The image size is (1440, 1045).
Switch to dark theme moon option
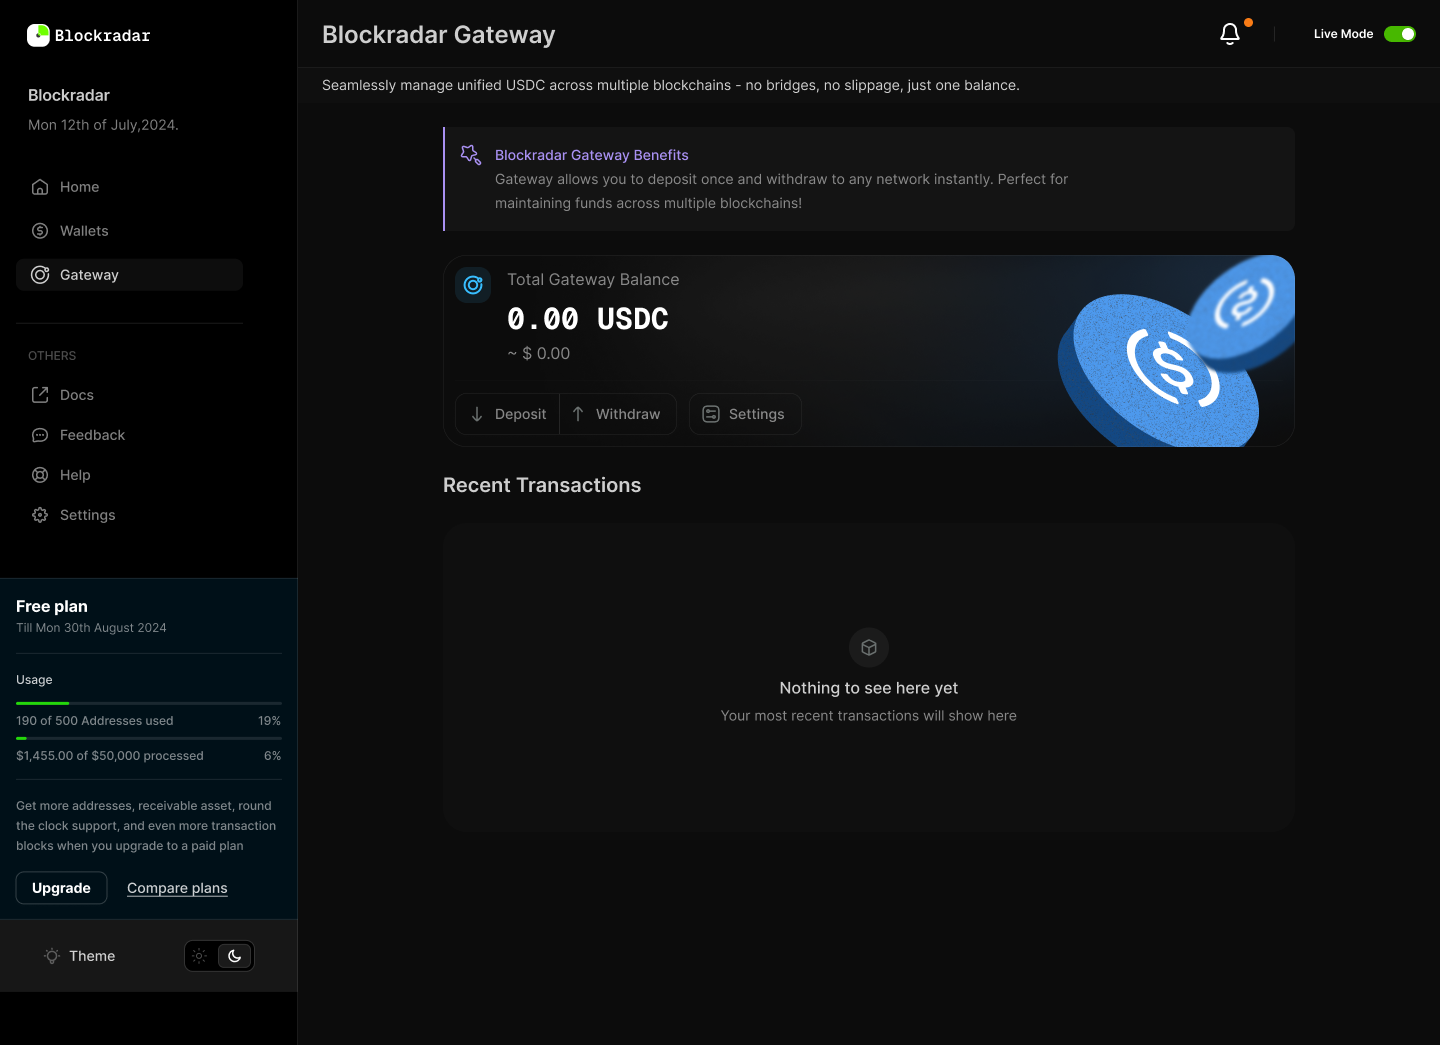click(x=235, y=956)
